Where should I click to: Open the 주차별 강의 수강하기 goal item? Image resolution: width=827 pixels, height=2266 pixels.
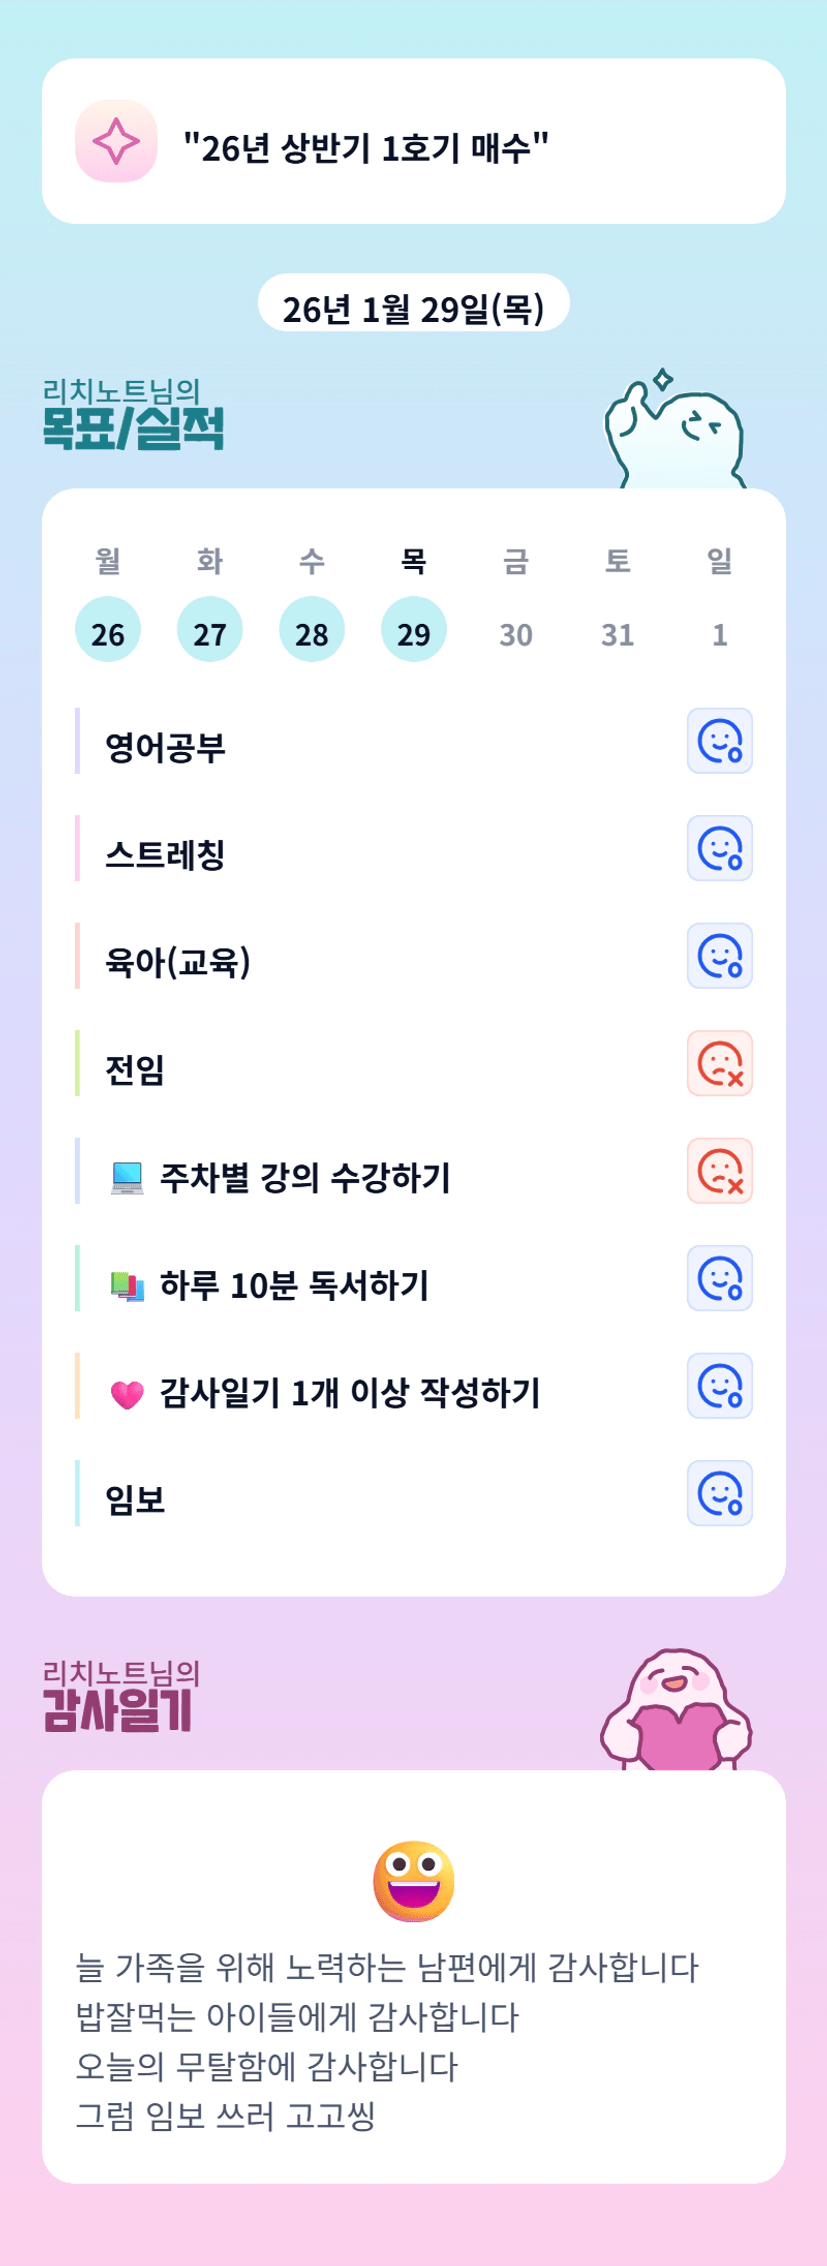pyautogui.click(x=305, y=1177)
